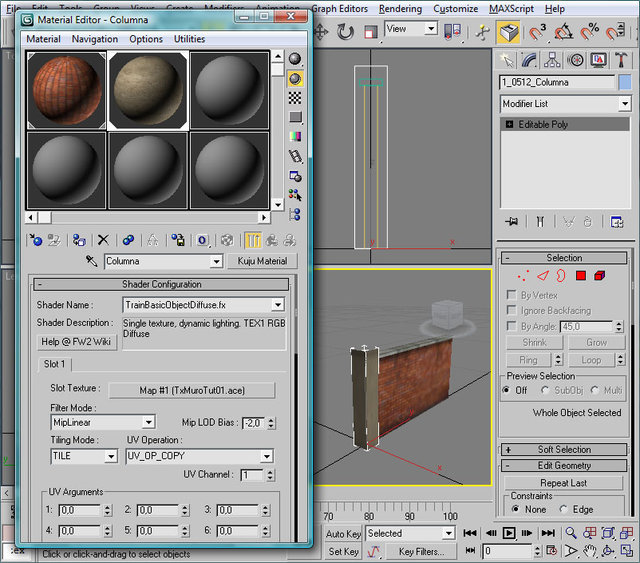Select Edge constraint radio button
Image resolution: width=640 pixels, height=563 pixels.
click(x=565, y=509)
